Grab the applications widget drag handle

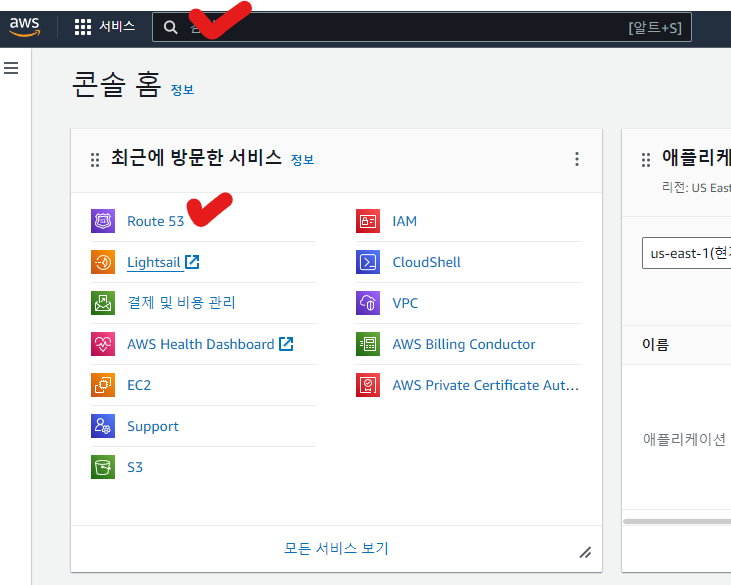[x=646, y=160]
